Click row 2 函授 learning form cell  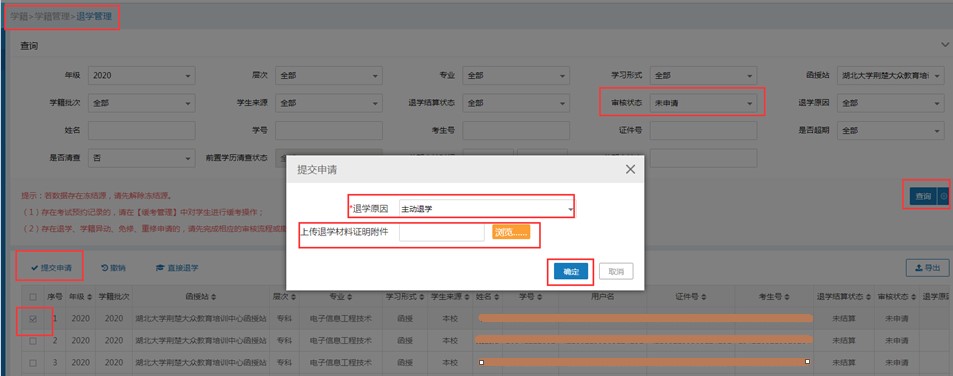(405, 341)
